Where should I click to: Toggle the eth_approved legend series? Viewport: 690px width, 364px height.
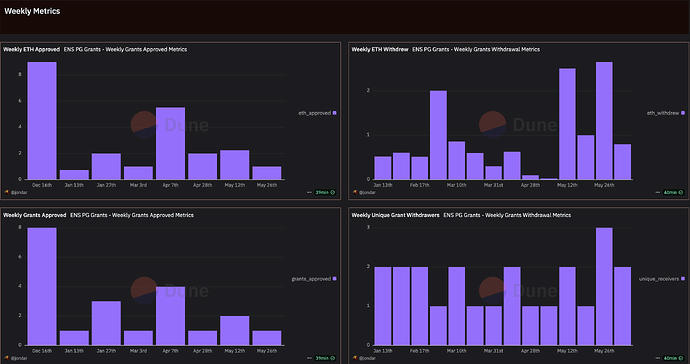tap(317, 113)
